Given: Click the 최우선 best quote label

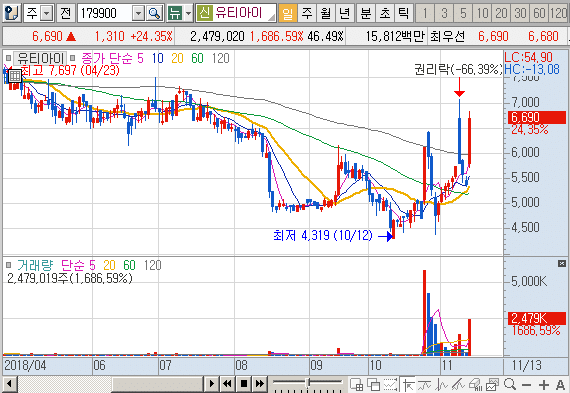Looking at the screenshot, I should click(x=447, y=36).
